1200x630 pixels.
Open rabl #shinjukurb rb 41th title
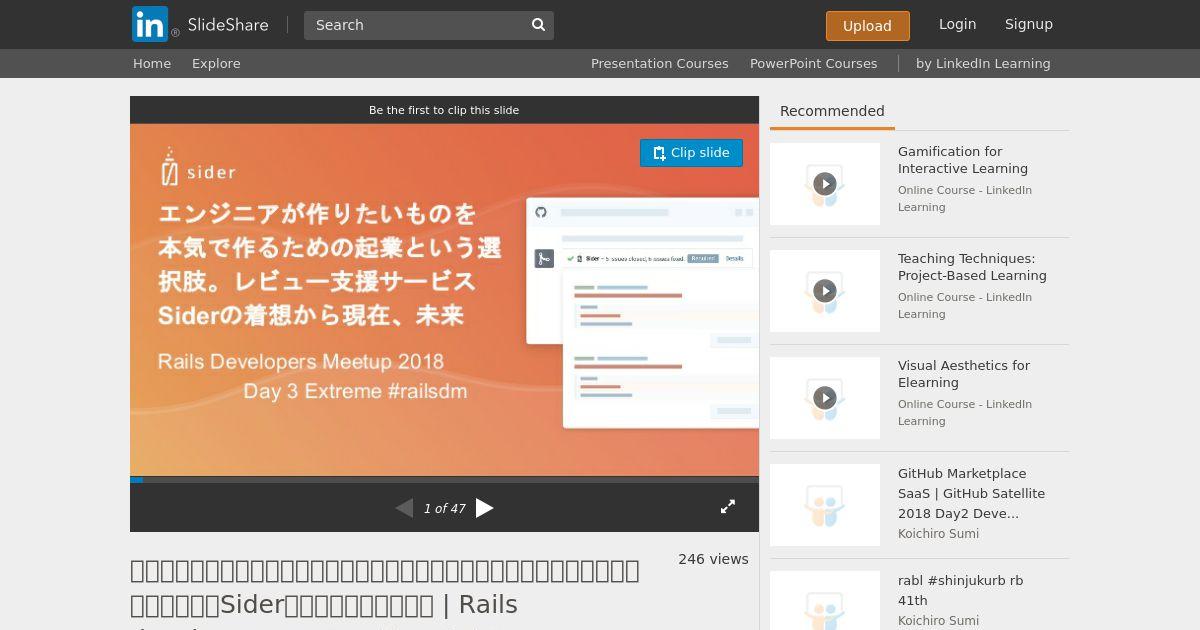[x=960, y=590]
